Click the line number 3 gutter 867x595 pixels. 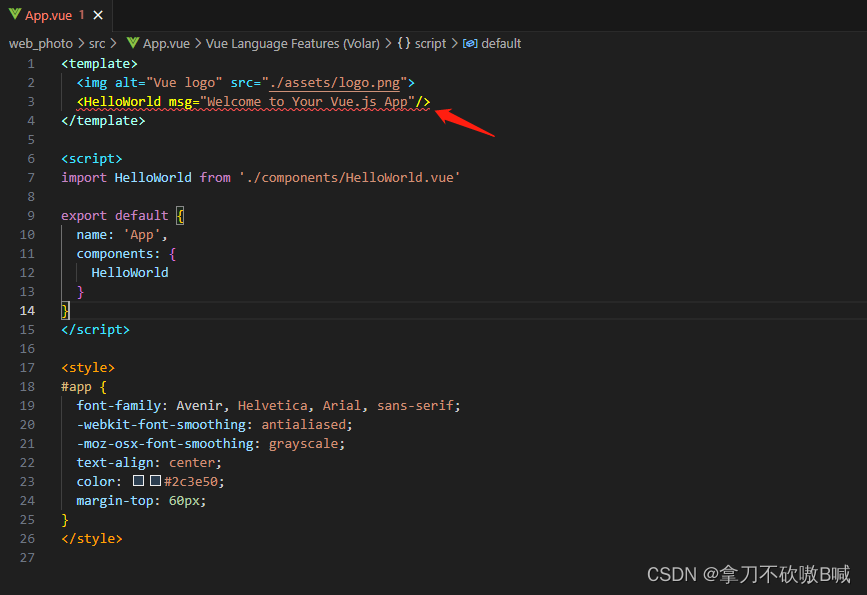pos(31,102)
